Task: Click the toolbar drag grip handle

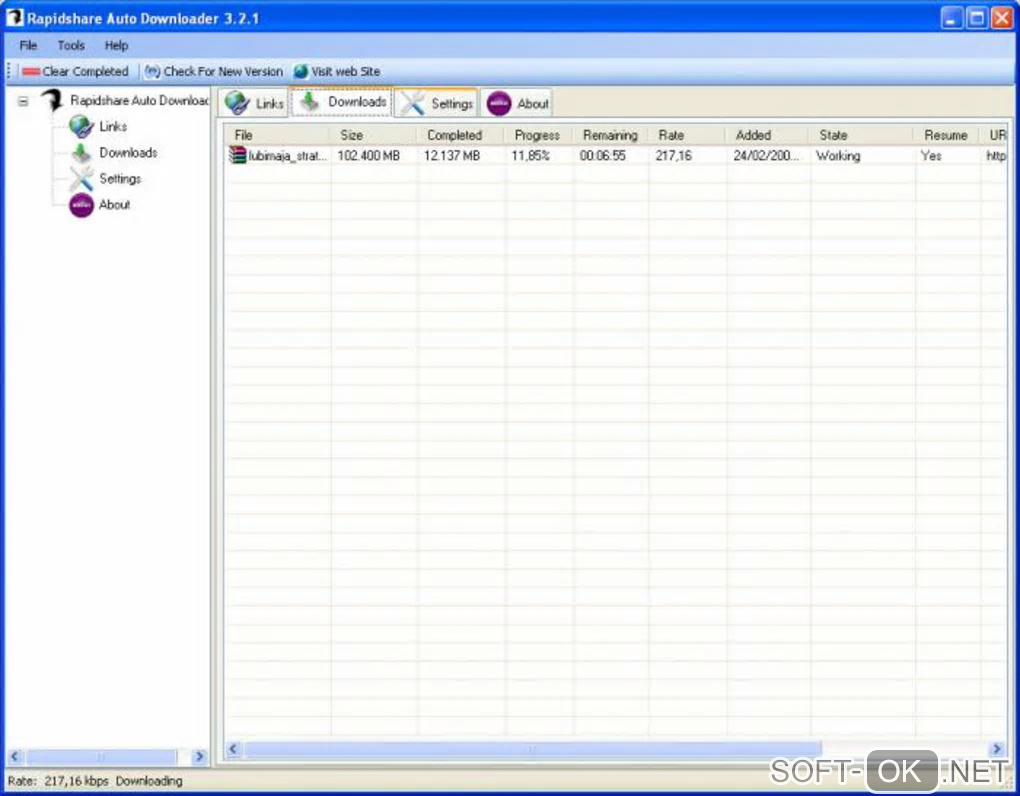Action: tap(9, 71)
